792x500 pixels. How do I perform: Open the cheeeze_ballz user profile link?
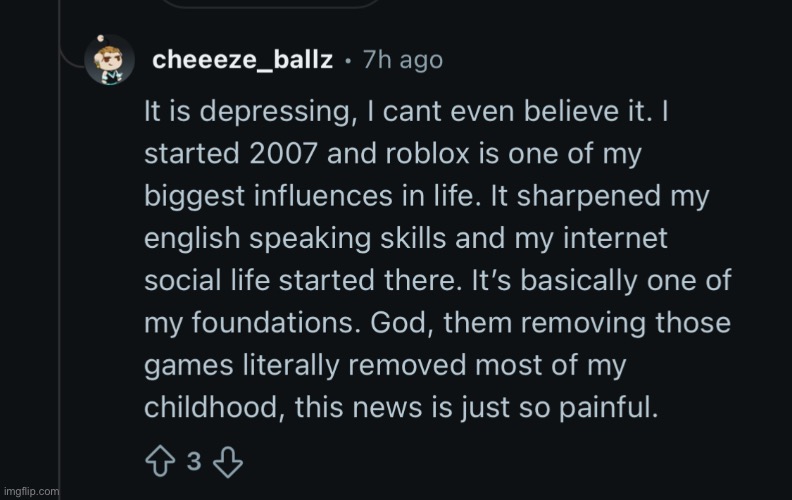(x=240, y=60)
